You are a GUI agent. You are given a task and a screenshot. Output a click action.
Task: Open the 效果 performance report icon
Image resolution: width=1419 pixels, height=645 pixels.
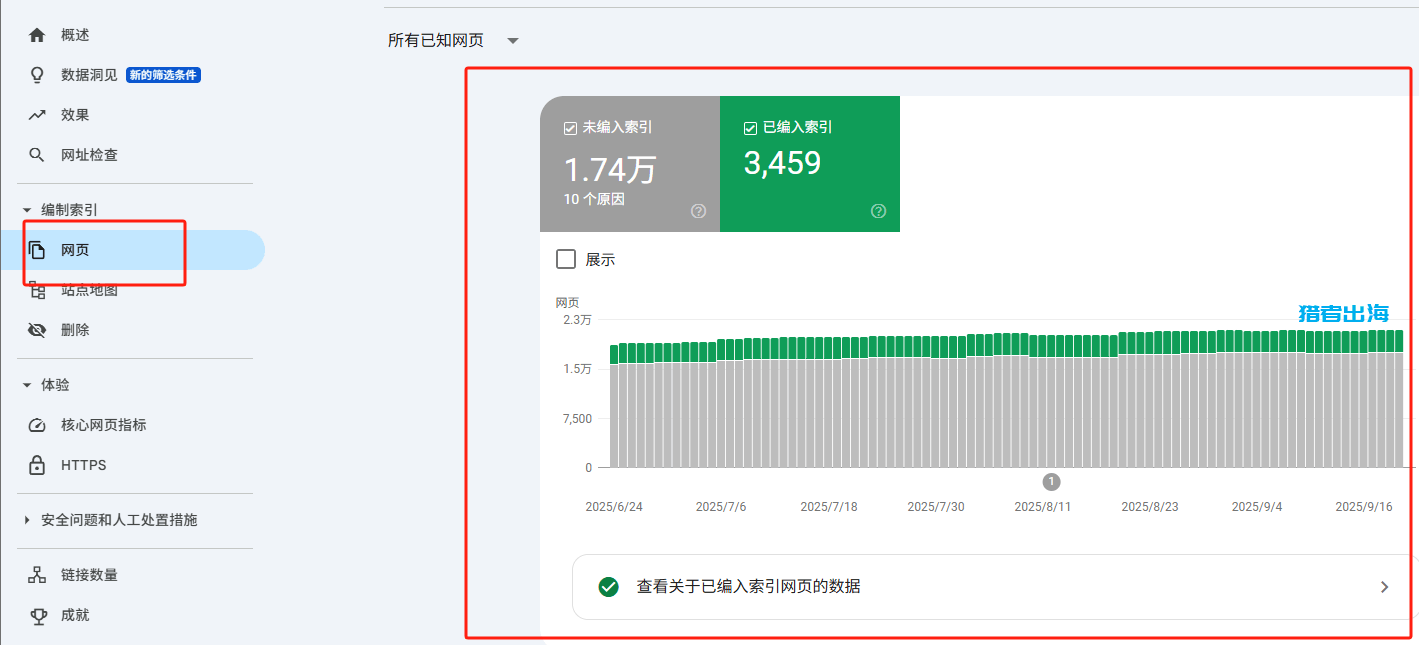click(x=37, y=114)
